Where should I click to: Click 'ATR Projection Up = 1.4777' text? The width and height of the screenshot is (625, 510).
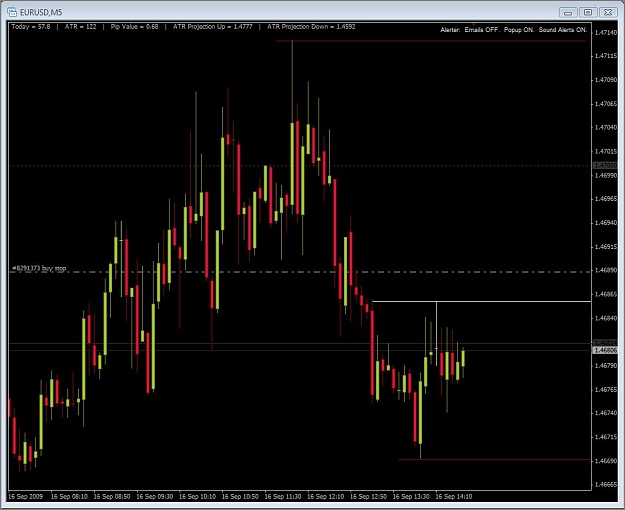click(x=212, y=27)
